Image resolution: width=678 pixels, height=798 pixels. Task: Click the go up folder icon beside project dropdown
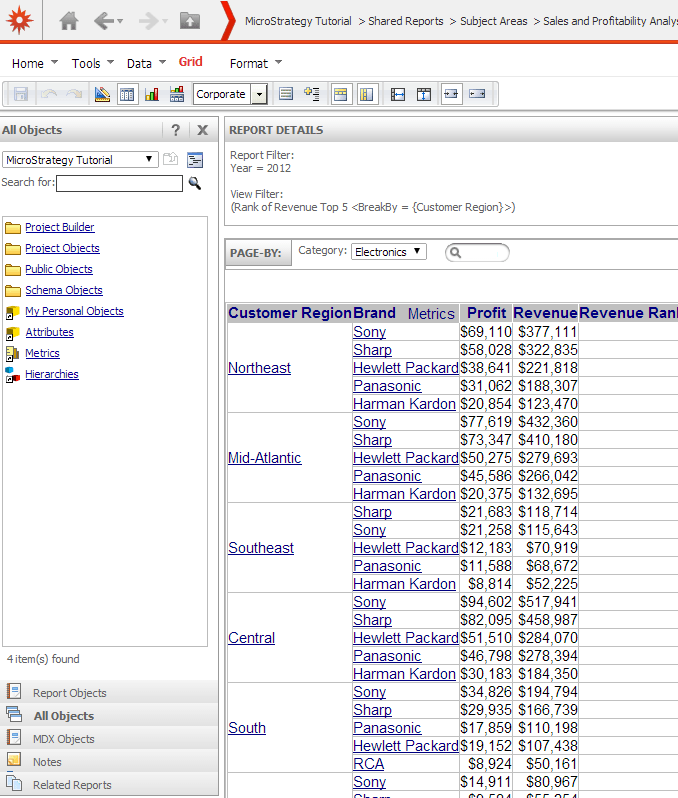click(x=171, y=159)
